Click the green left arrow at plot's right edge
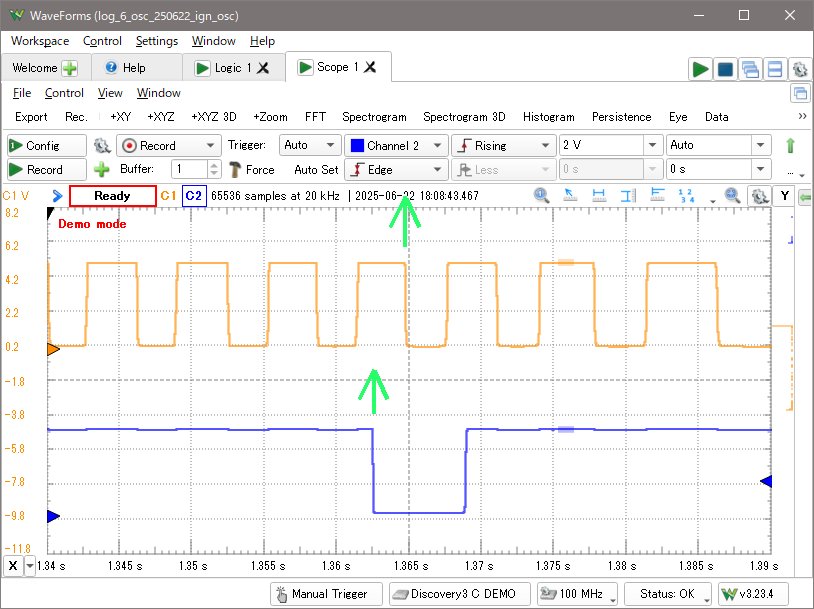814x609 pixels. coord(806,197)
